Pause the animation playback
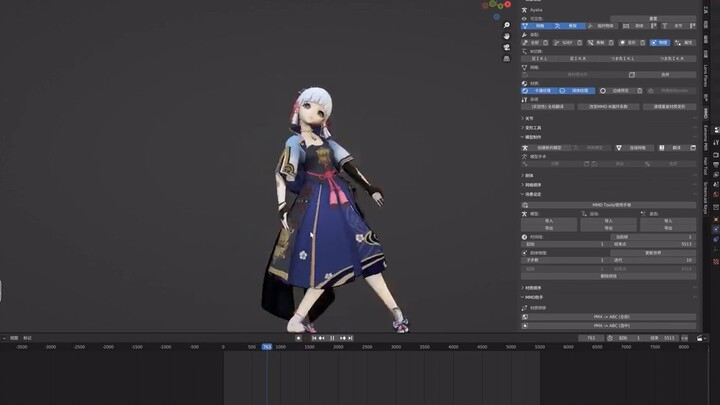Viewport: 720px width, 405px height. point(332,338)
